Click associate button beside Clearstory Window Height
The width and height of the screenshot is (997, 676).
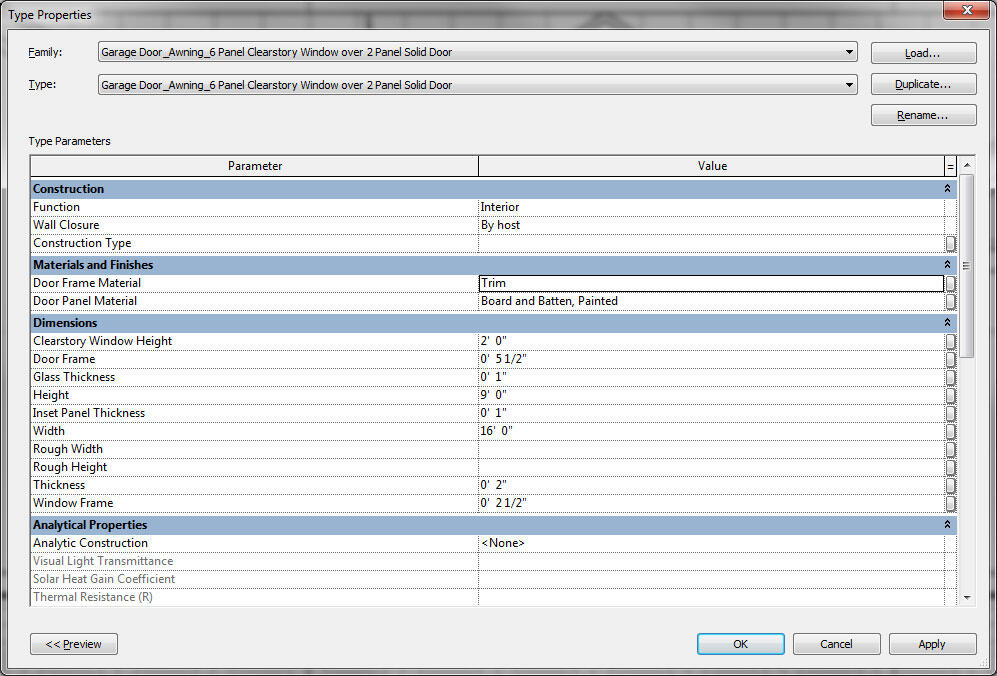tap(950, 341)
